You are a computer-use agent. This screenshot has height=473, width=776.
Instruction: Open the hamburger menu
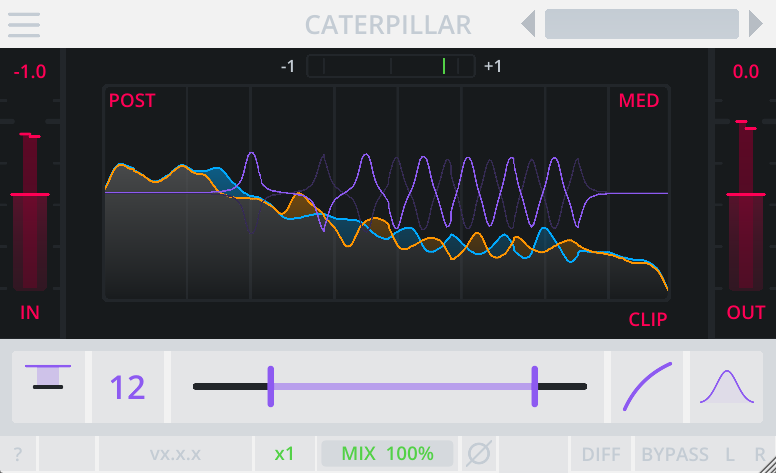(24, 25)
